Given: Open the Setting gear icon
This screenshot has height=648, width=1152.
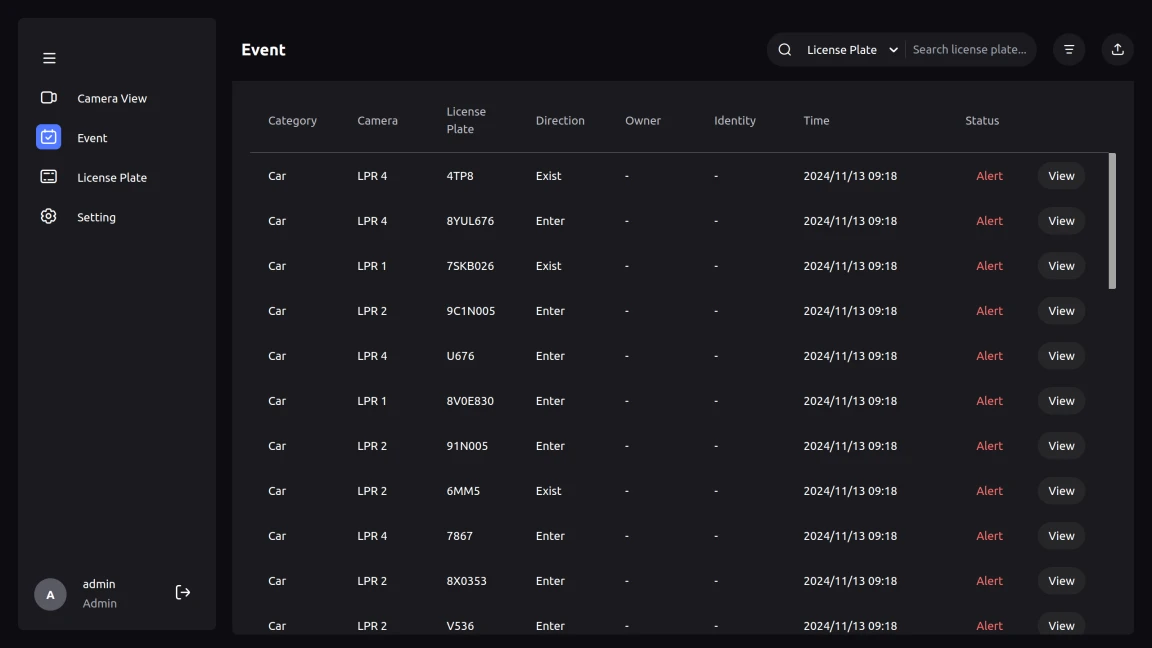Looking at the screenshot, I should coord(48,217).
